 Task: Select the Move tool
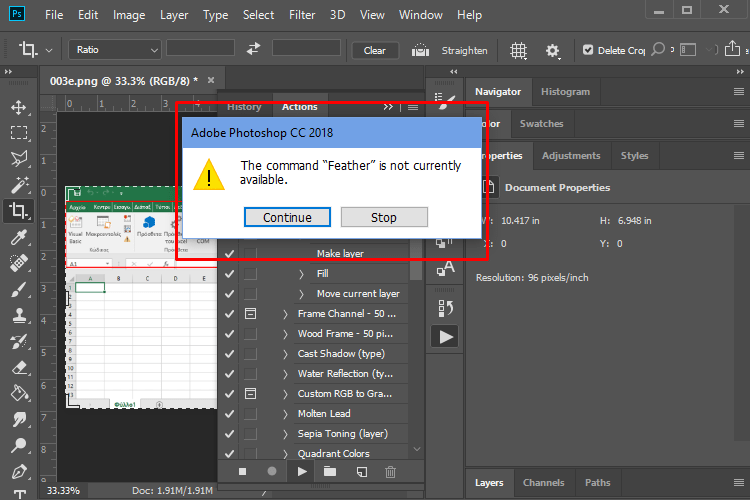pos(19,107)
